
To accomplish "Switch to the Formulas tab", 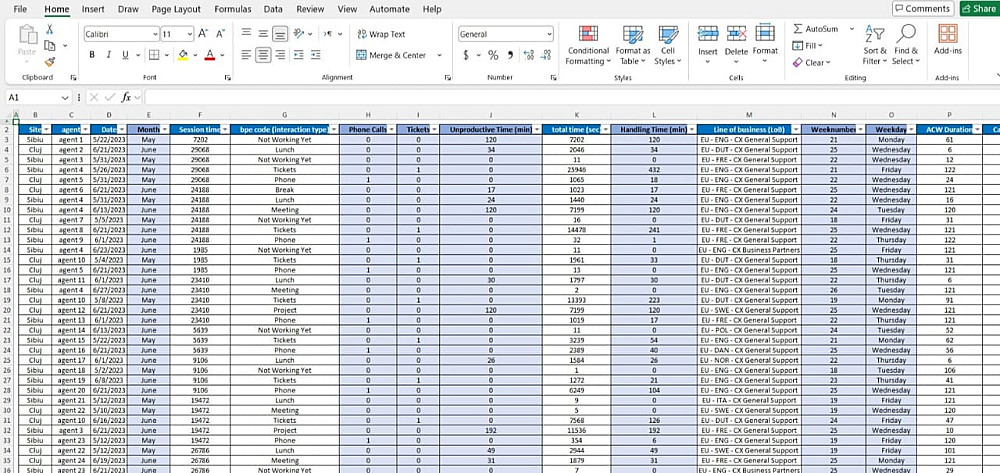I will coord(233,9).
